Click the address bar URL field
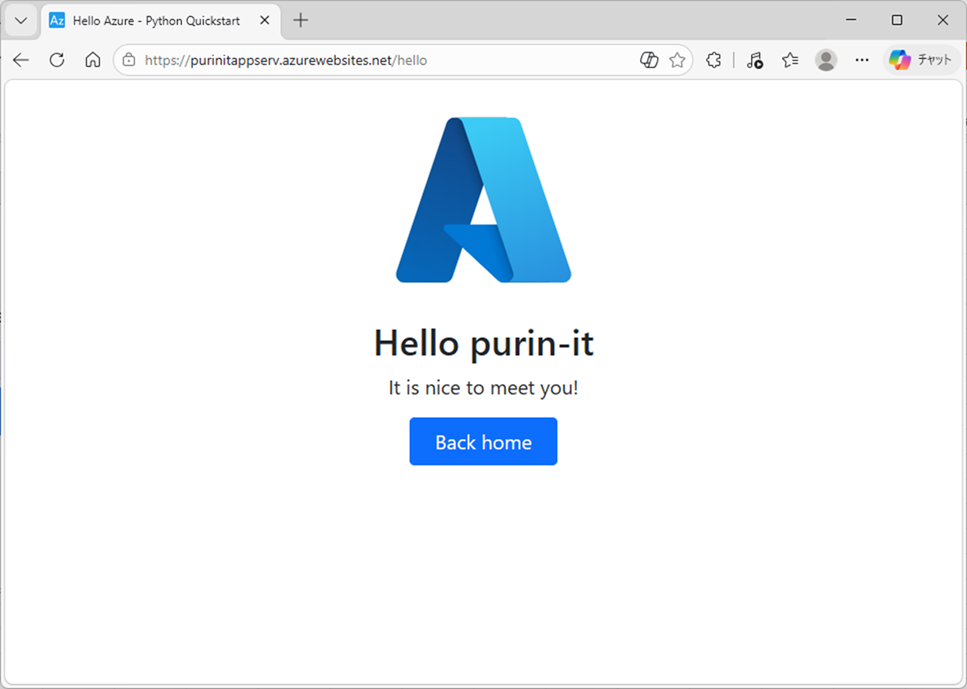The height and width of the screenshot is (689, 967). coord(380,60)
